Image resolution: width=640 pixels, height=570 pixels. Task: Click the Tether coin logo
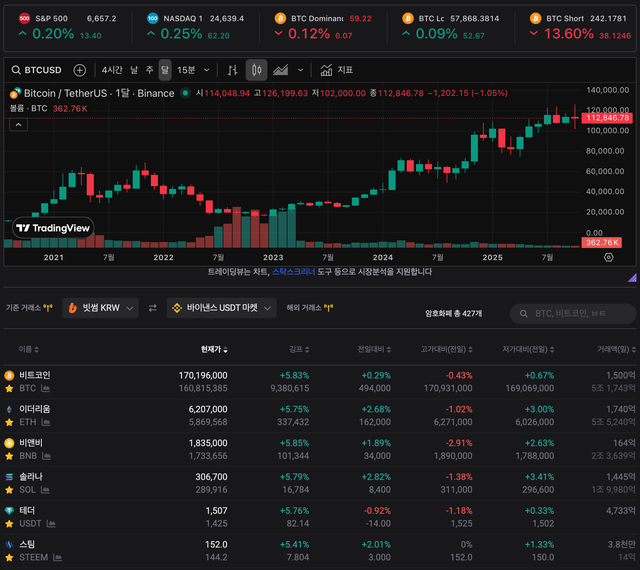click(x=9, y=511)
